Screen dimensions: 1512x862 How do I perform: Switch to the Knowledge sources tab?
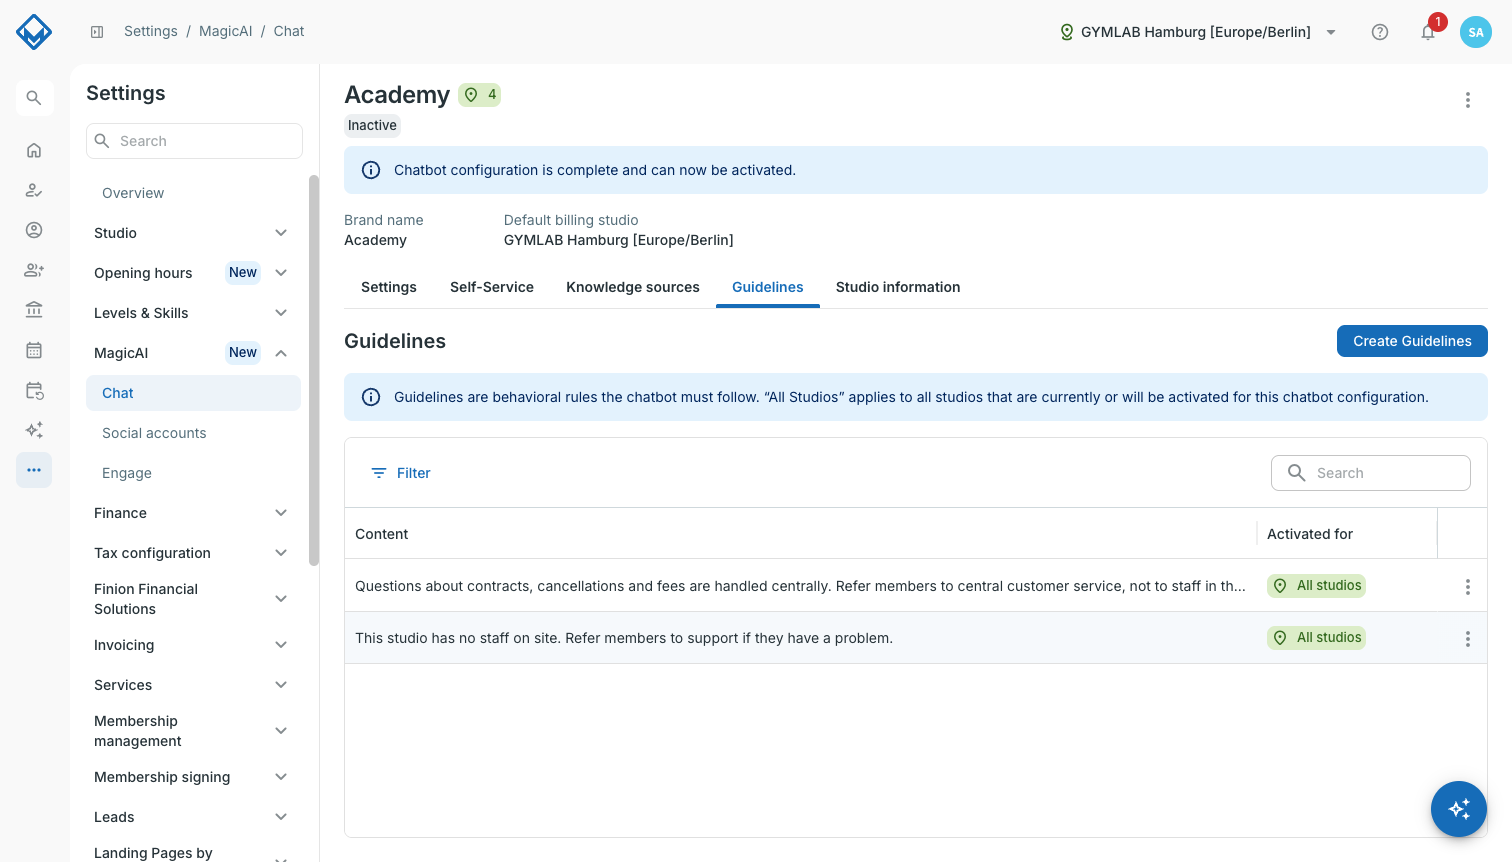click(x=633, y=287)
